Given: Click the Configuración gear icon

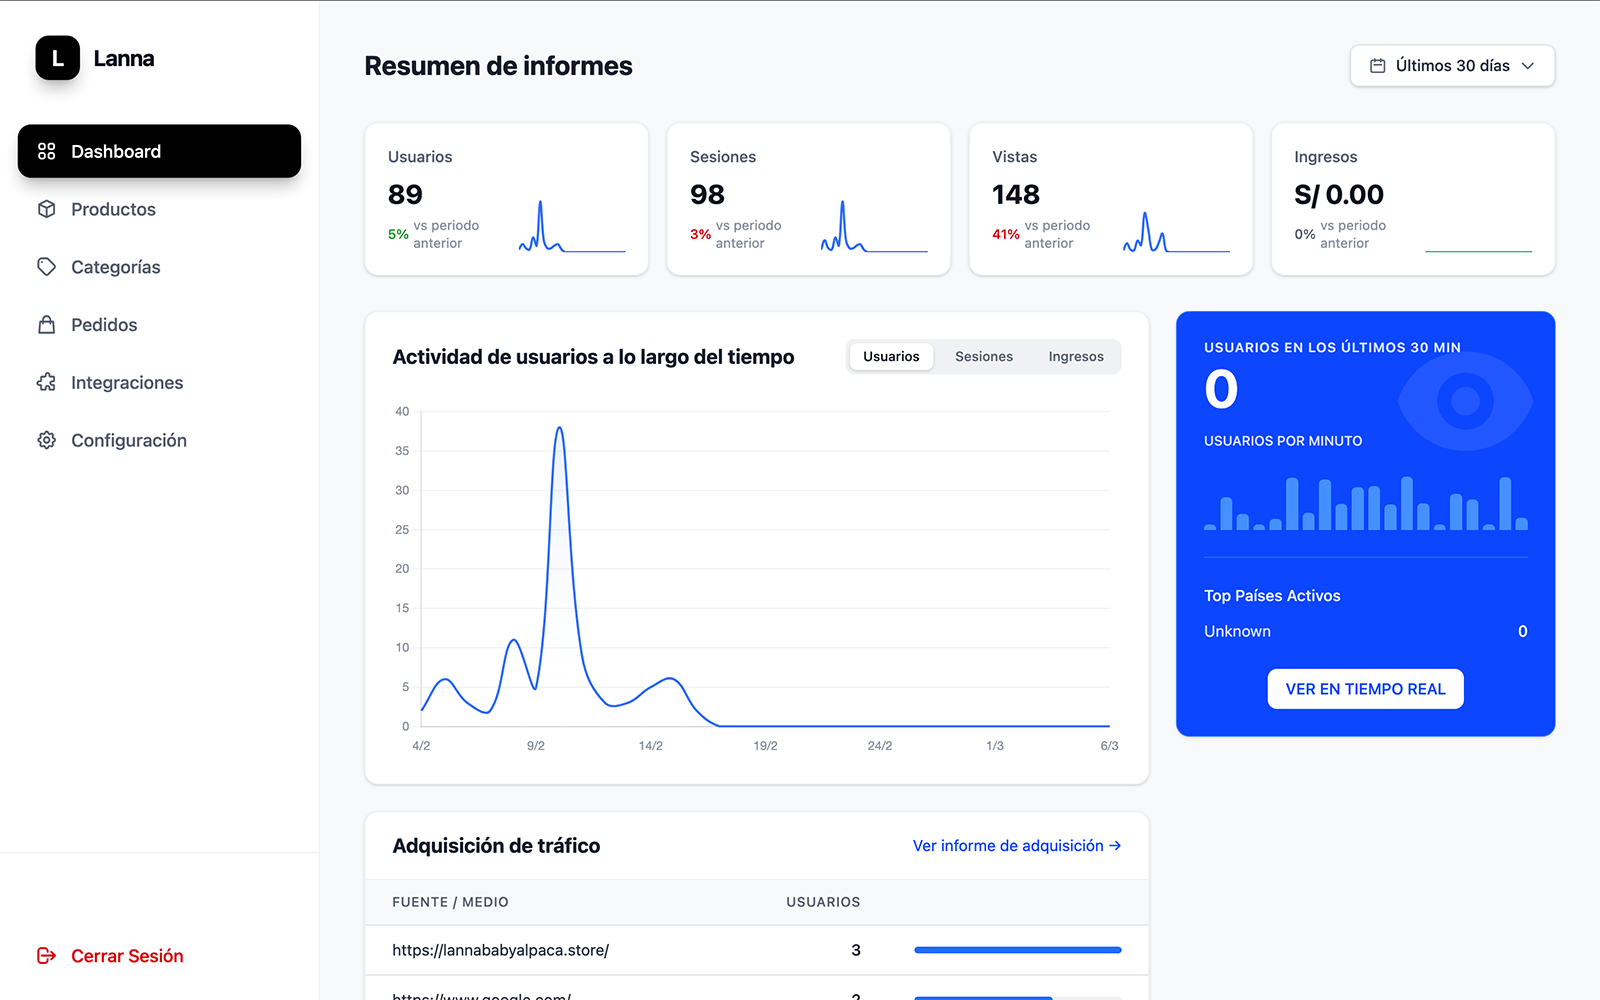Looking at the screenshot, I should tap(47, 441).
